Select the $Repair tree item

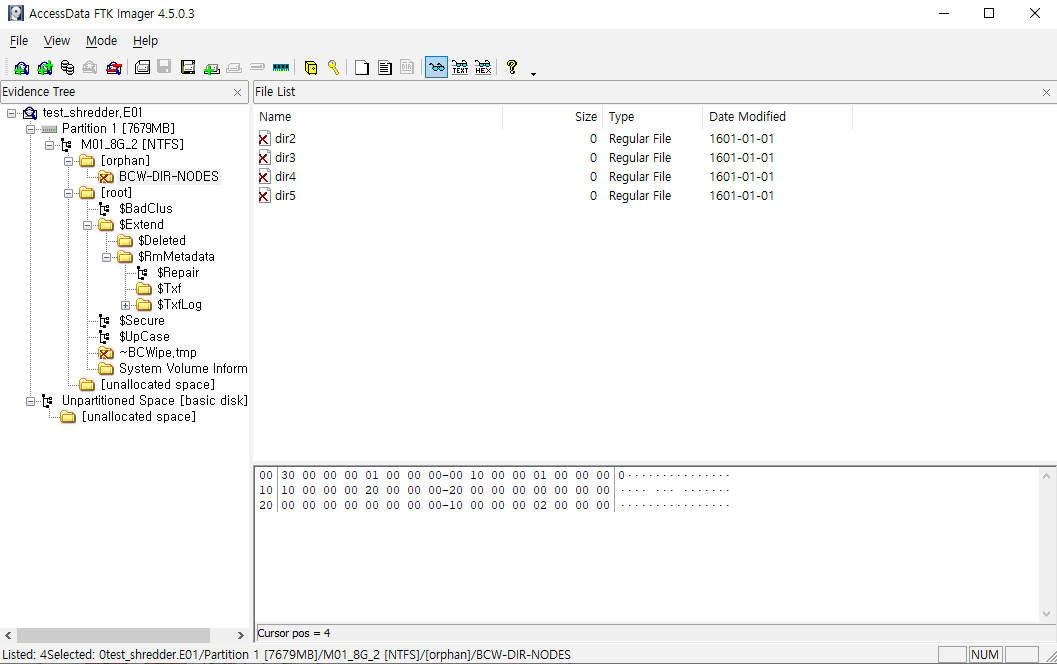(178, 273)
